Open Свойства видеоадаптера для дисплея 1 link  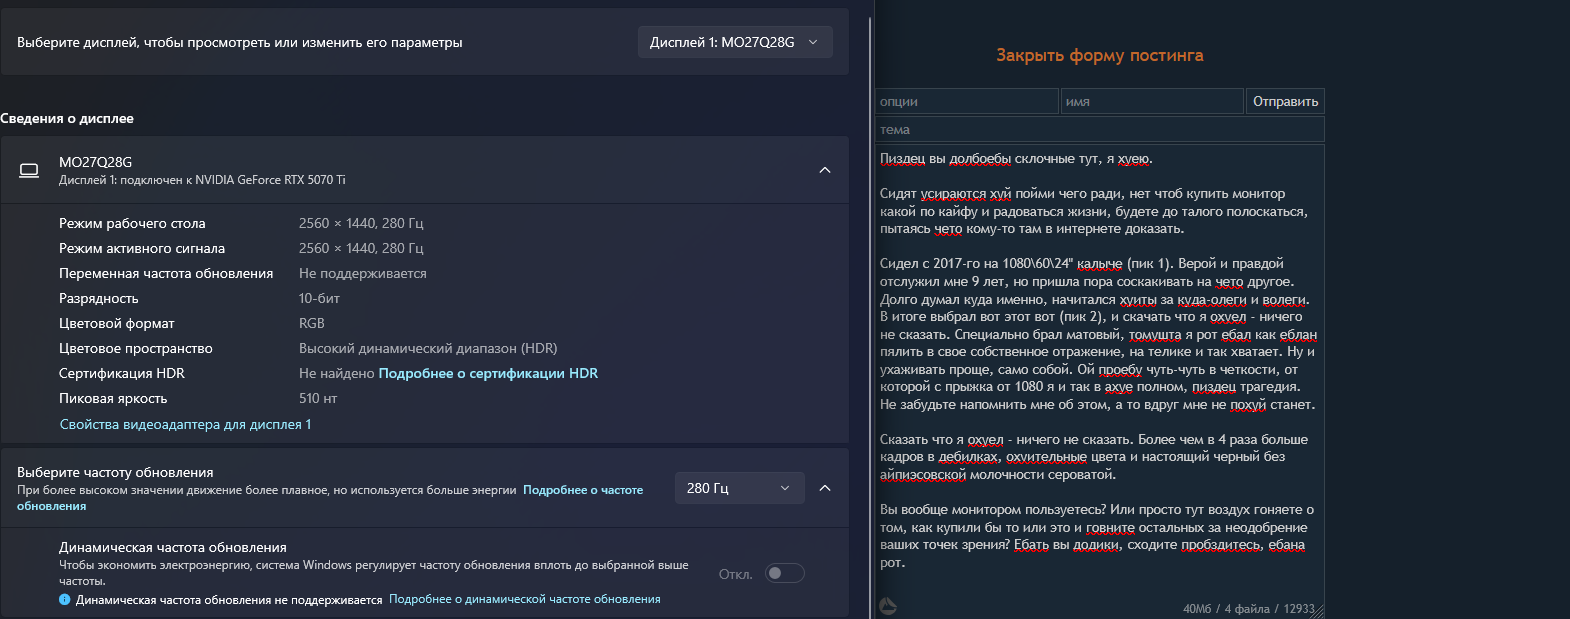[185, 424]
